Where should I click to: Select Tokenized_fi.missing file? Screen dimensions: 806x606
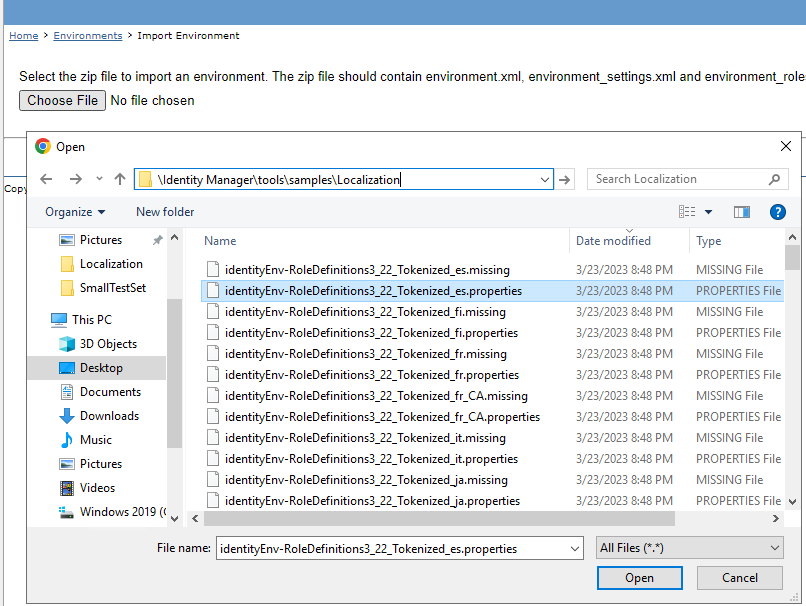[492, 312]
